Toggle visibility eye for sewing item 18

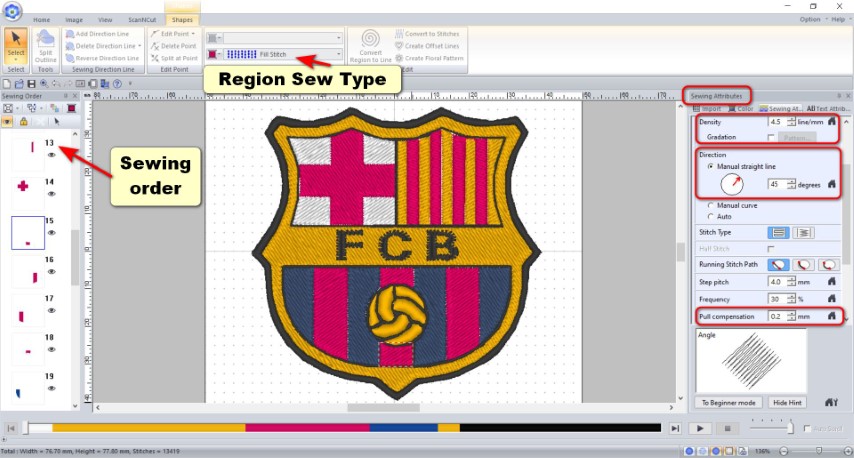coord(52,350)
